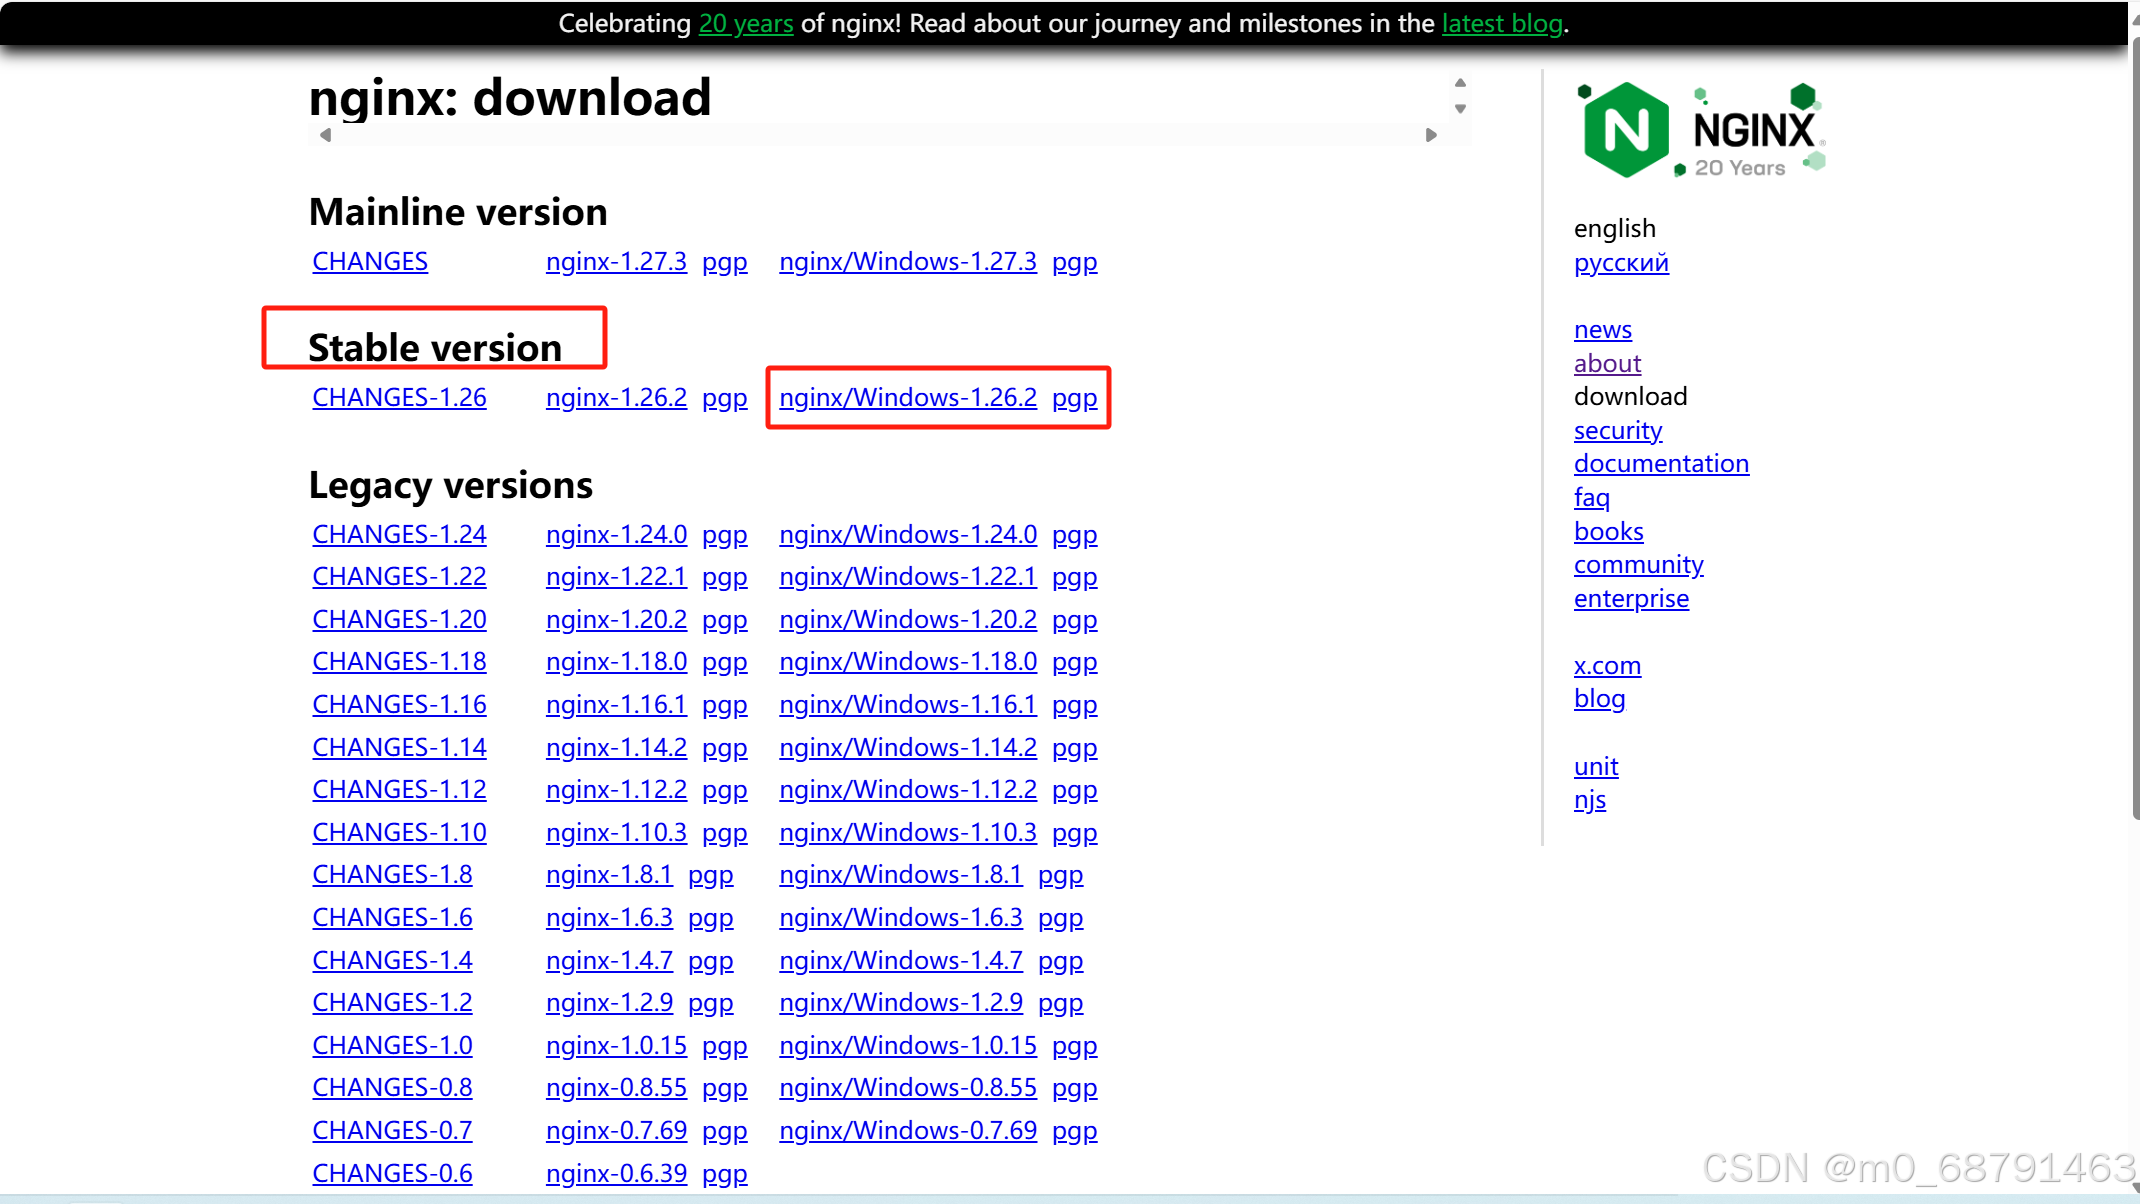Download legacy nginx-1.18.0 source
Viewport: 2140px width, 1204px height.
(616, 662)
